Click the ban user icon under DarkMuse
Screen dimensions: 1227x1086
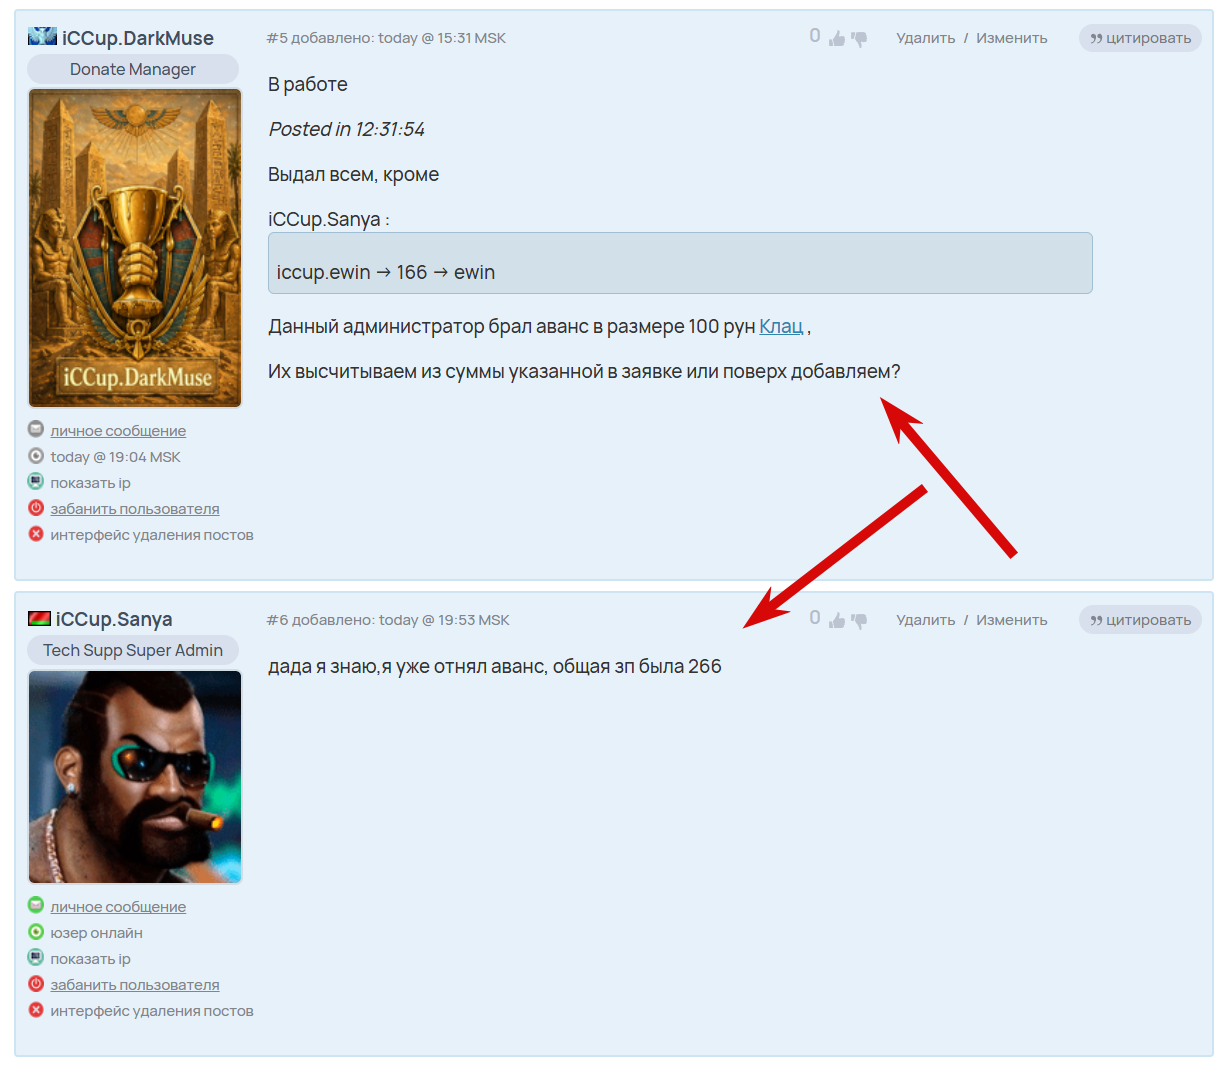[x=36, y=508]
